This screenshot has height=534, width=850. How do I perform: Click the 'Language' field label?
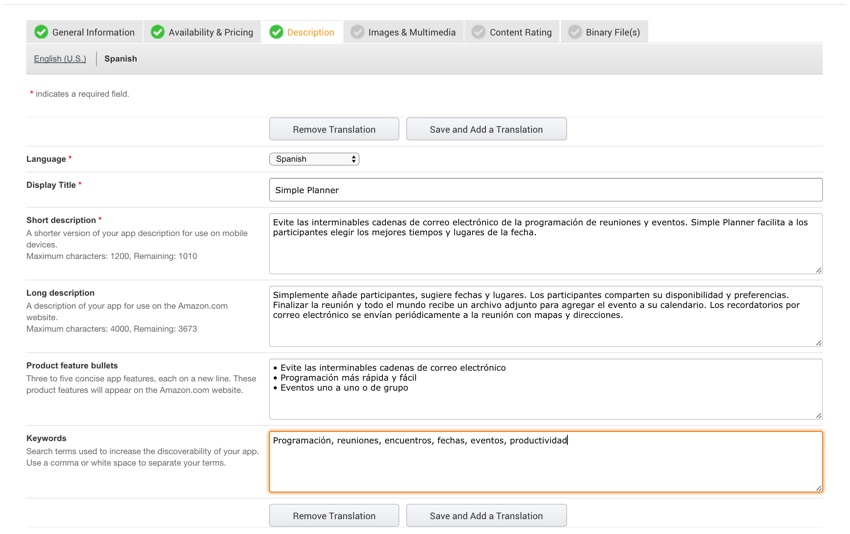tap(46, 159)
